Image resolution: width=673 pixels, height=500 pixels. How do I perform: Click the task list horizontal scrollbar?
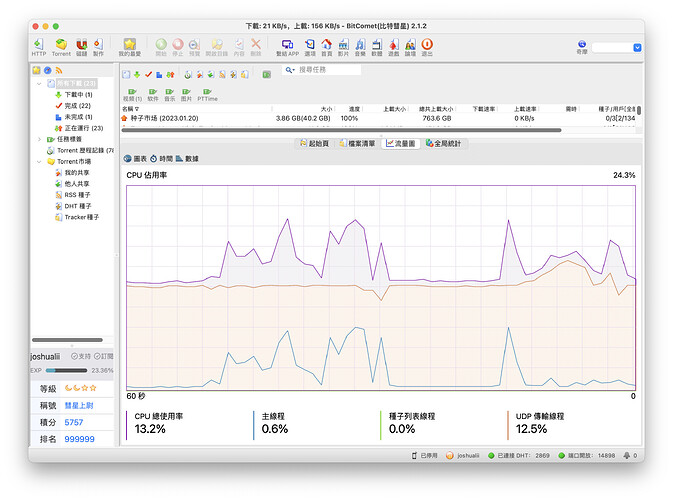click(x=341, y=130)
